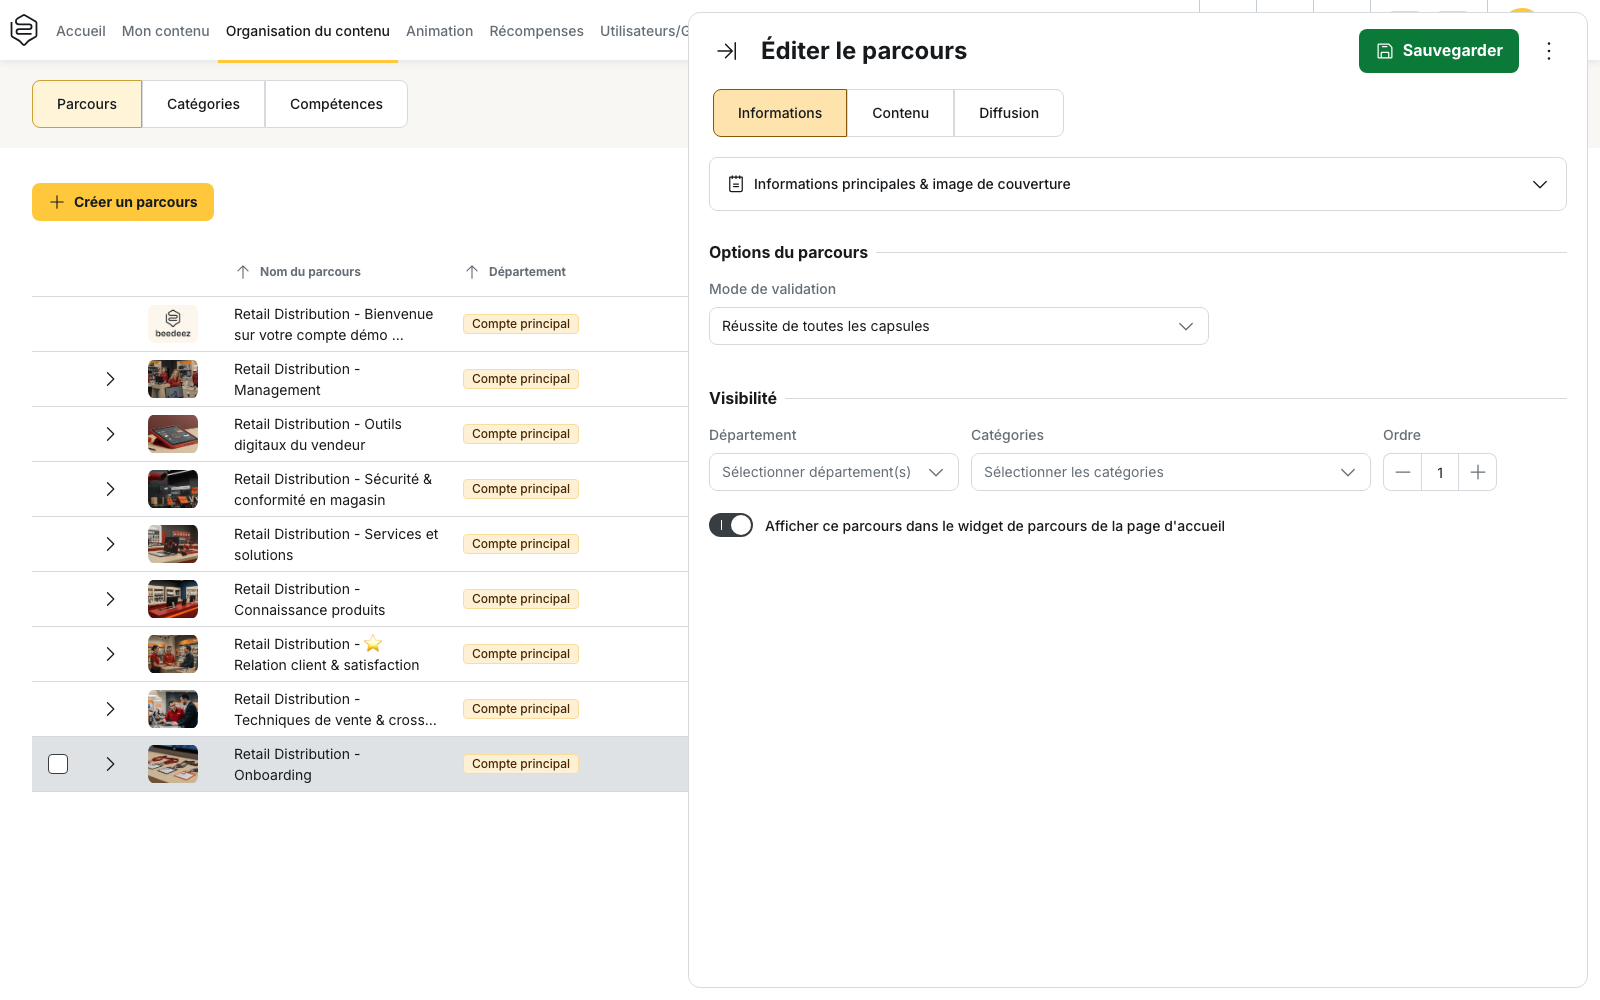Collapse the edit panel with arrow icon
This screenshot has width=1600, height=1000.
click(x=727, y=51)
